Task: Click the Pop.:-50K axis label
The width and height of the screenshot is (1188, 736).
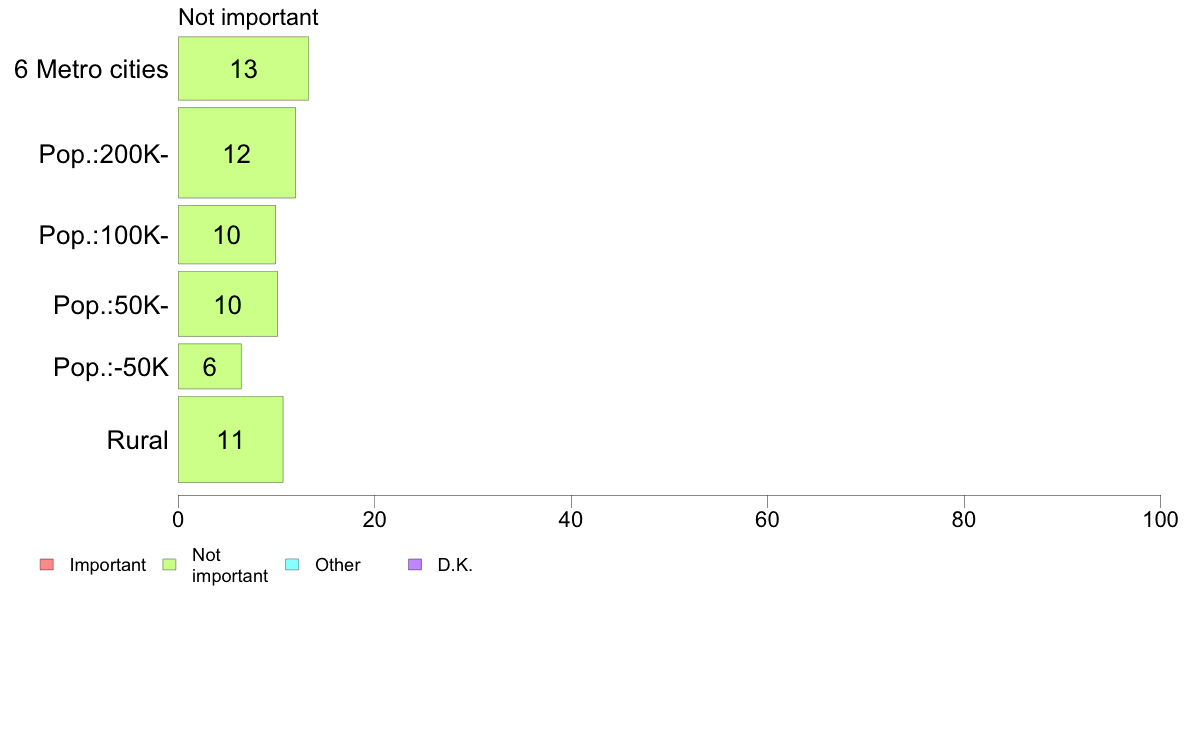Action: pyautogui.click(x=111, y=368)
